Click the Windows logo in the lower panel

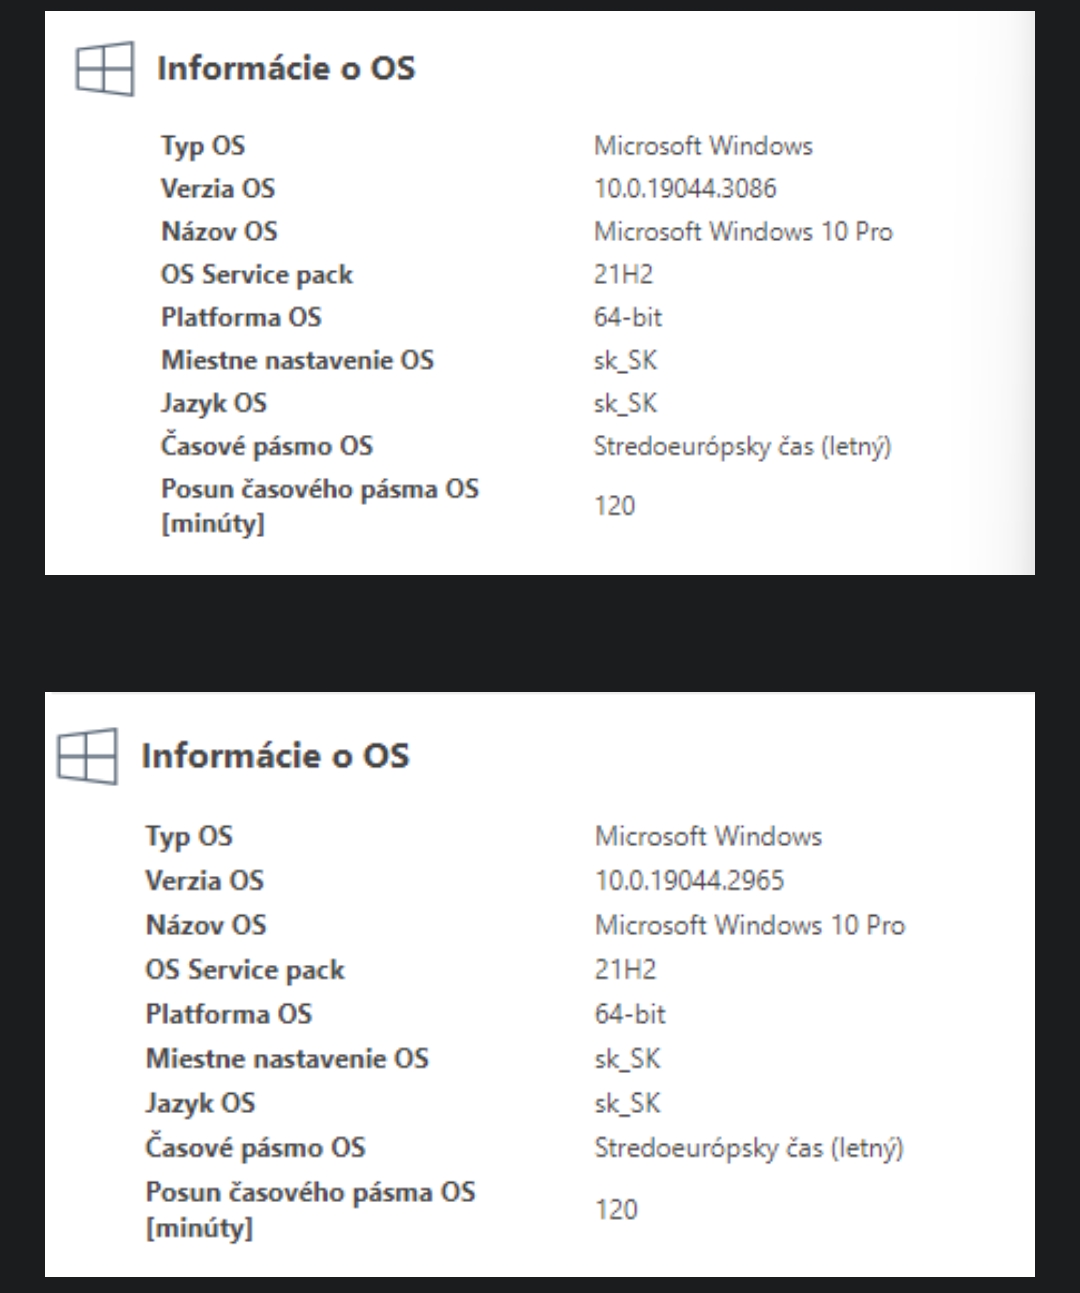pyautogui.click(x=88, y=756)
